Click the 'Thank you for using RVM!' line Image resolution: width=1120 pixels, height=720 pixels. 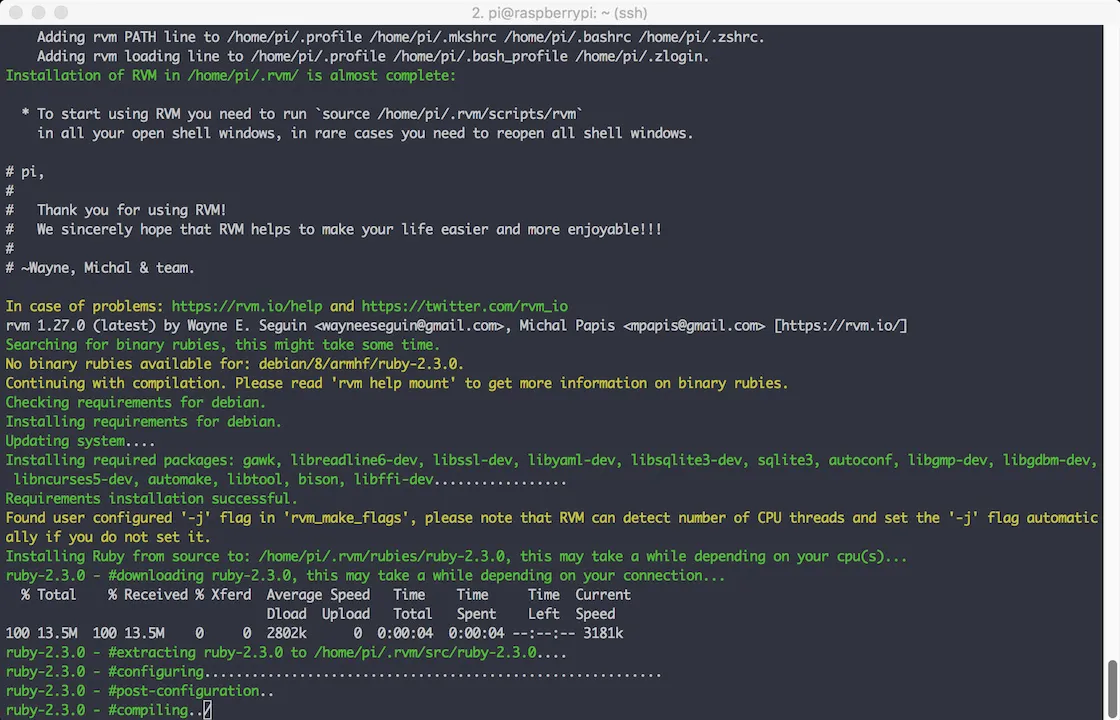tap(131, 210)
